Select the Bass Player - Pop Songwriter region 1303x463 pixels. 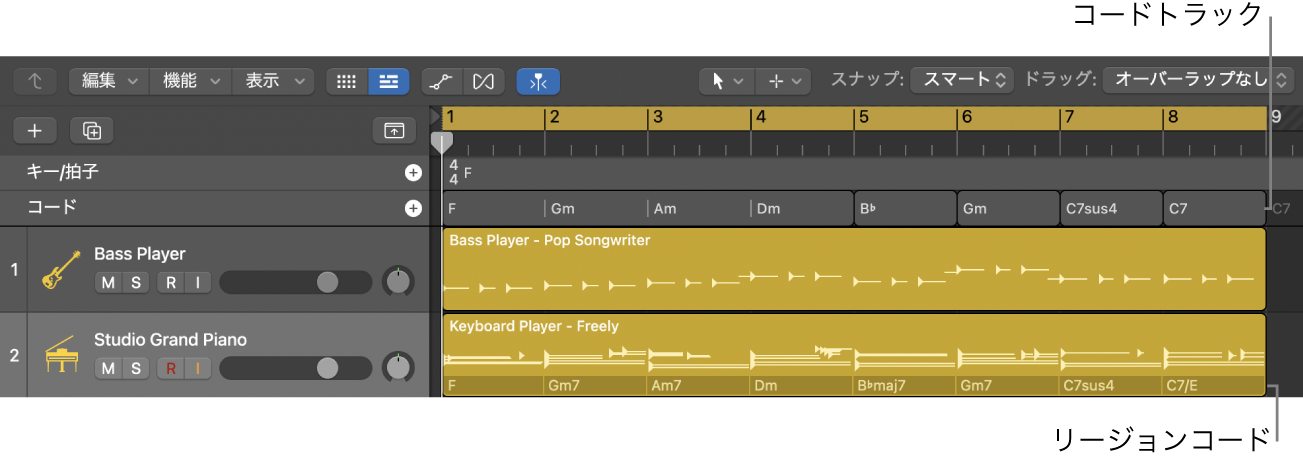(854, 269)
